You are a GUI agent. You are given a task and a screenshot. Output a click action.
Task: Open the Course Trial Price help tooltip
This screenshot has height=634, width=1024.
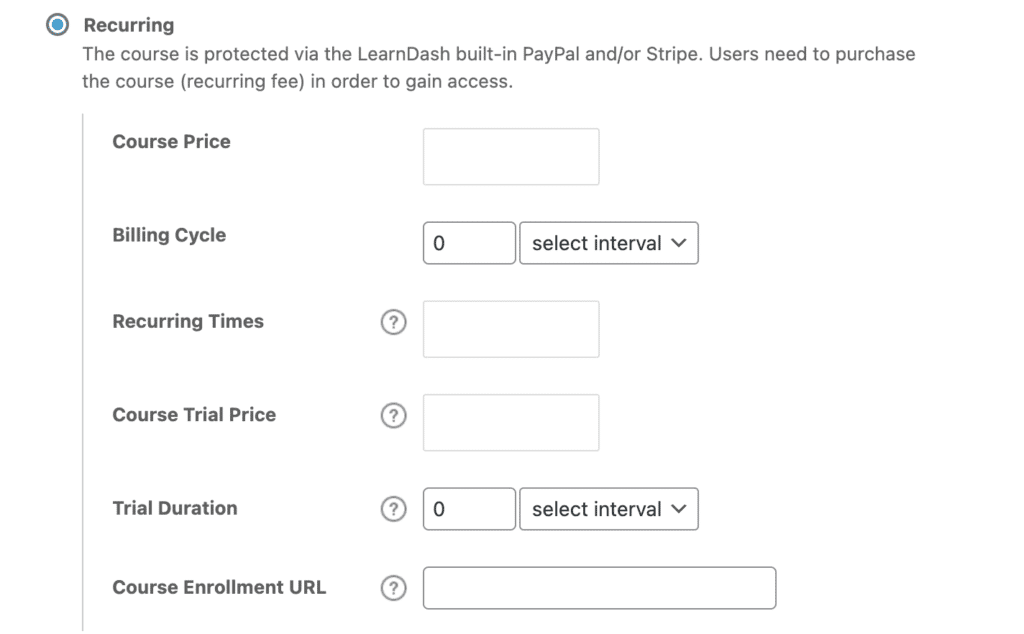coord(393,415)
